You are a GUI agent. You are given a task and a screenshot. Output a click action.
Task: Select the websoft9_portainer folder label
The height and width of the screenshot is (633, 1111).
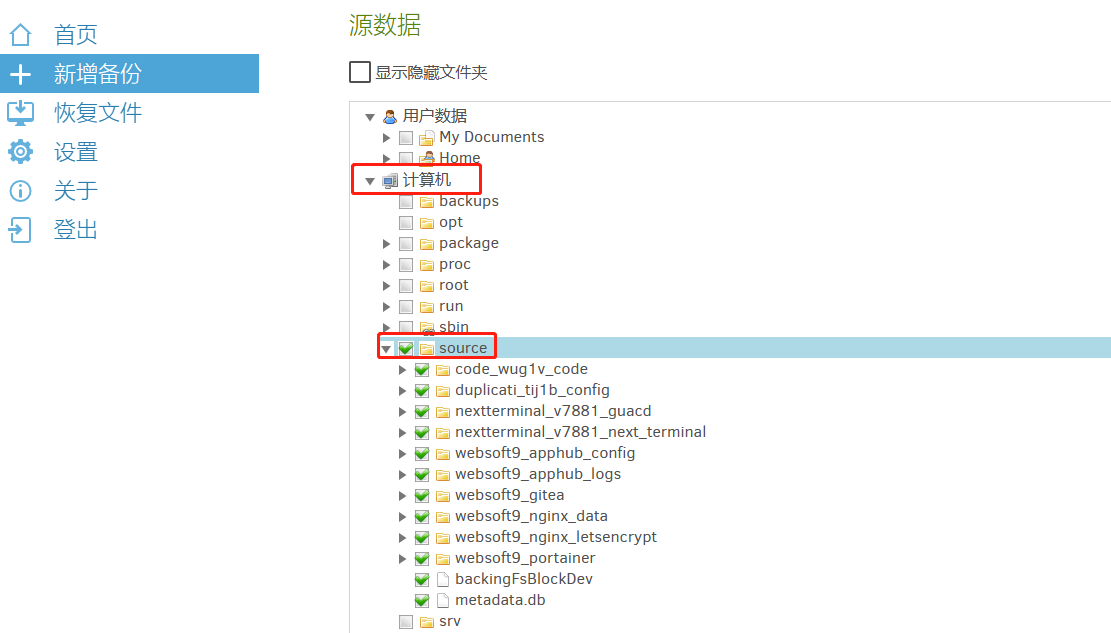(524, 559)
